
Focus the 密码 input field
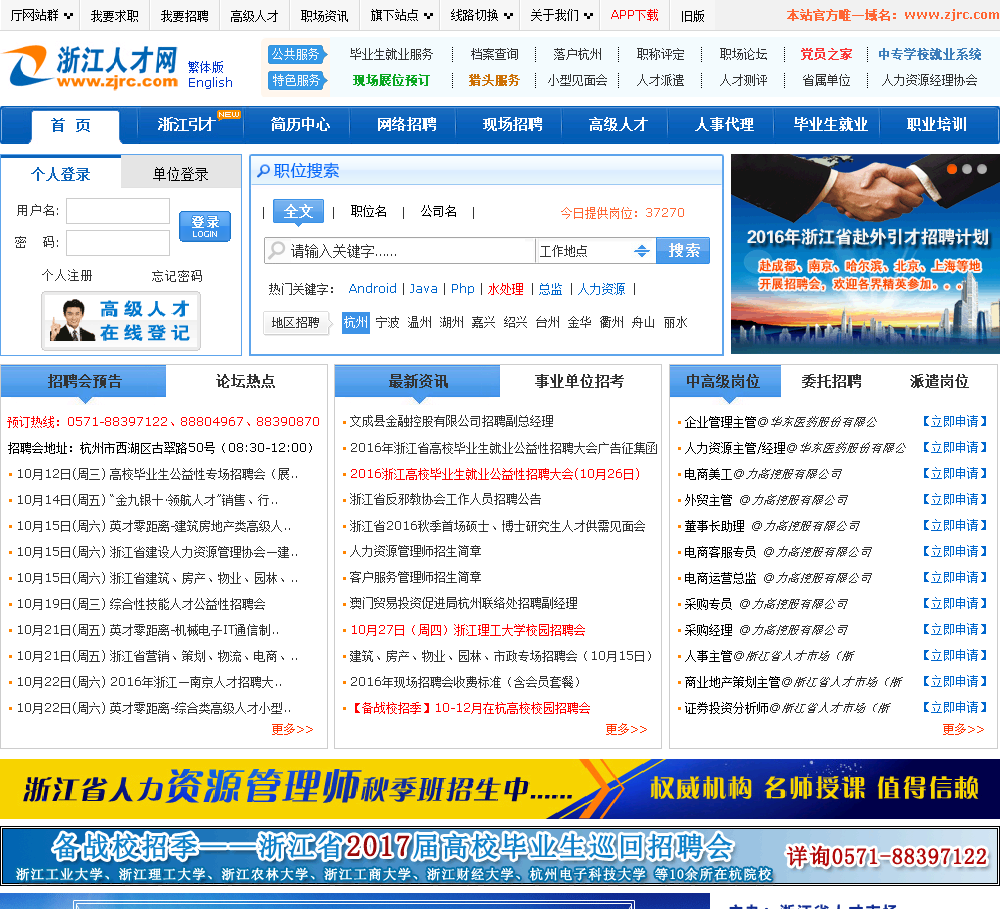[x=118, y=243]
